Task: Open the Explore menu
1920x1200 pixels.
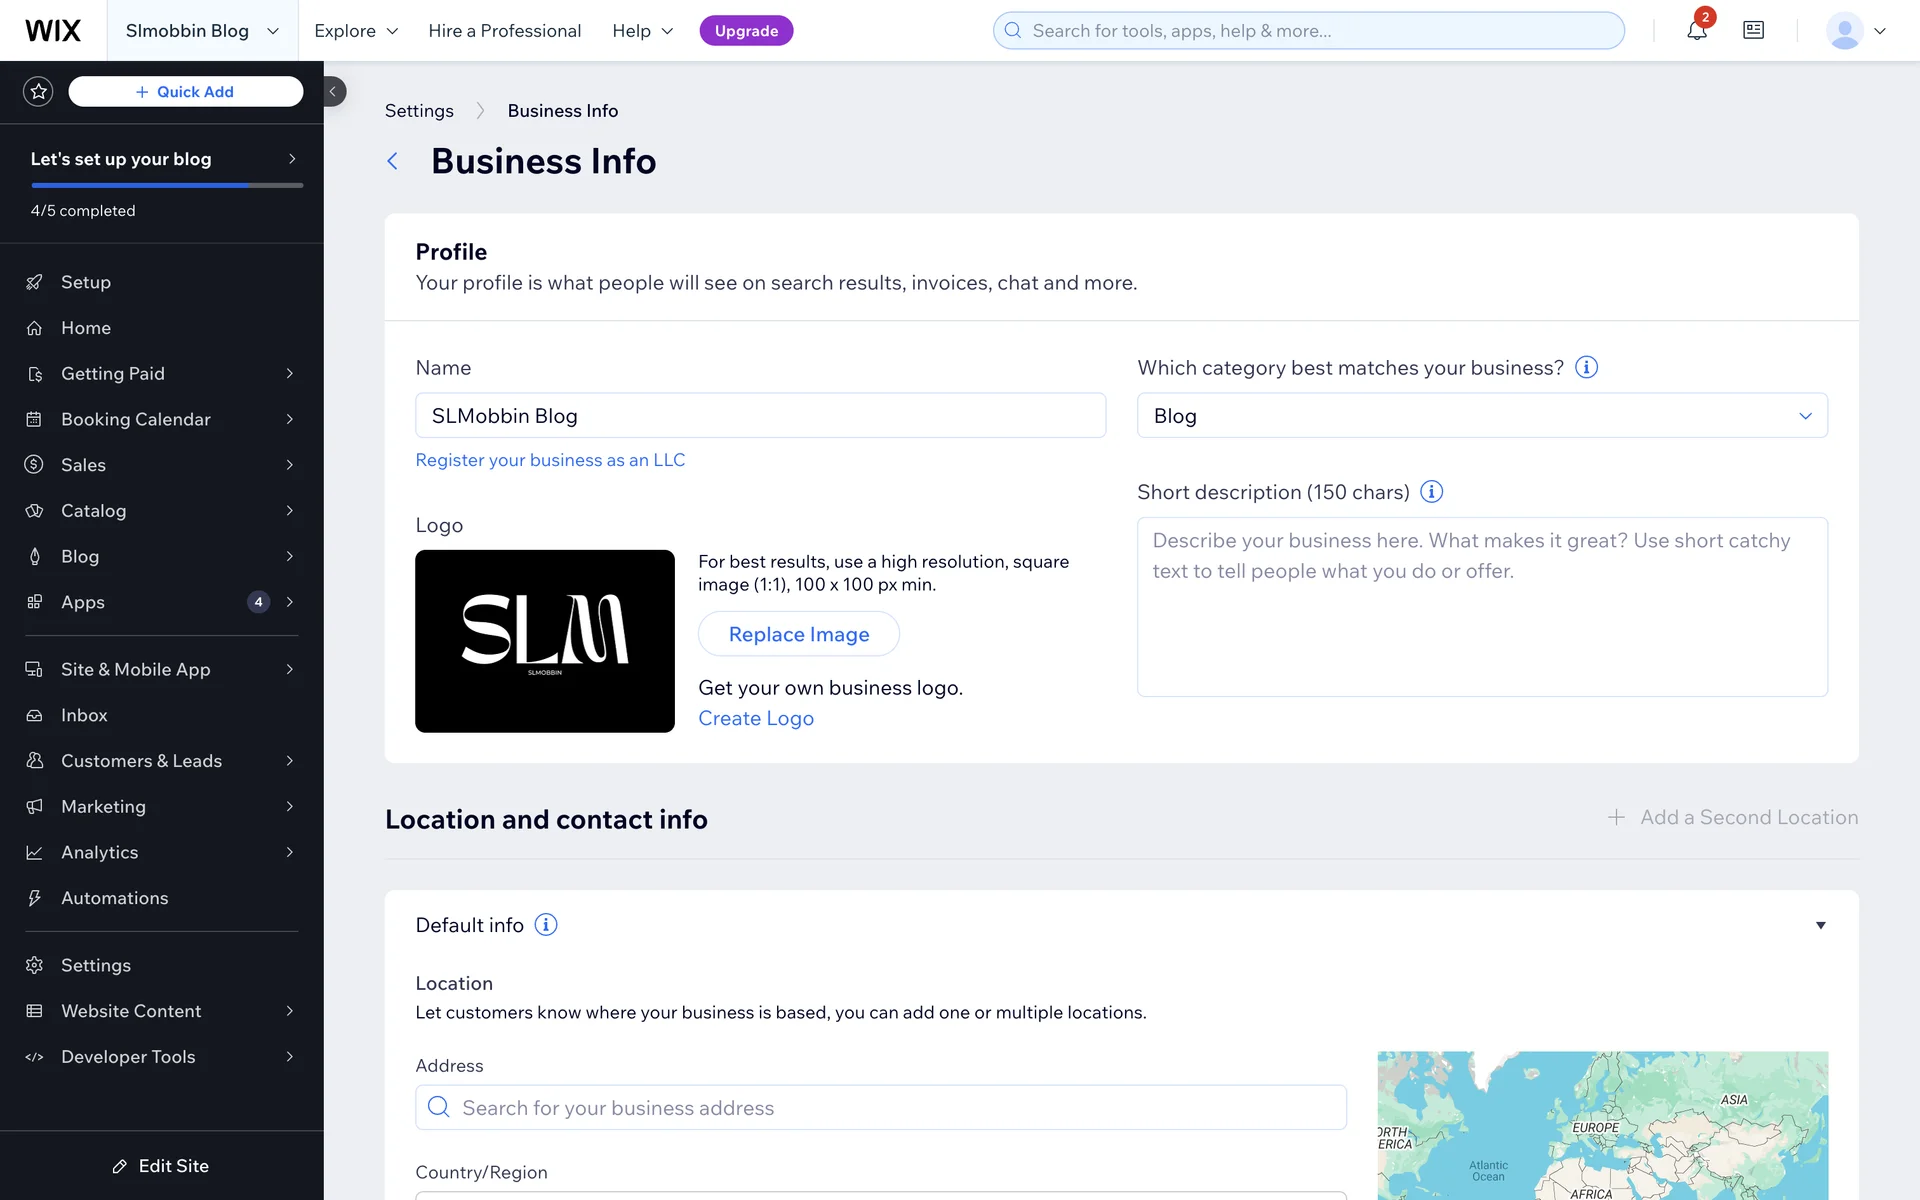Action: 356,31
